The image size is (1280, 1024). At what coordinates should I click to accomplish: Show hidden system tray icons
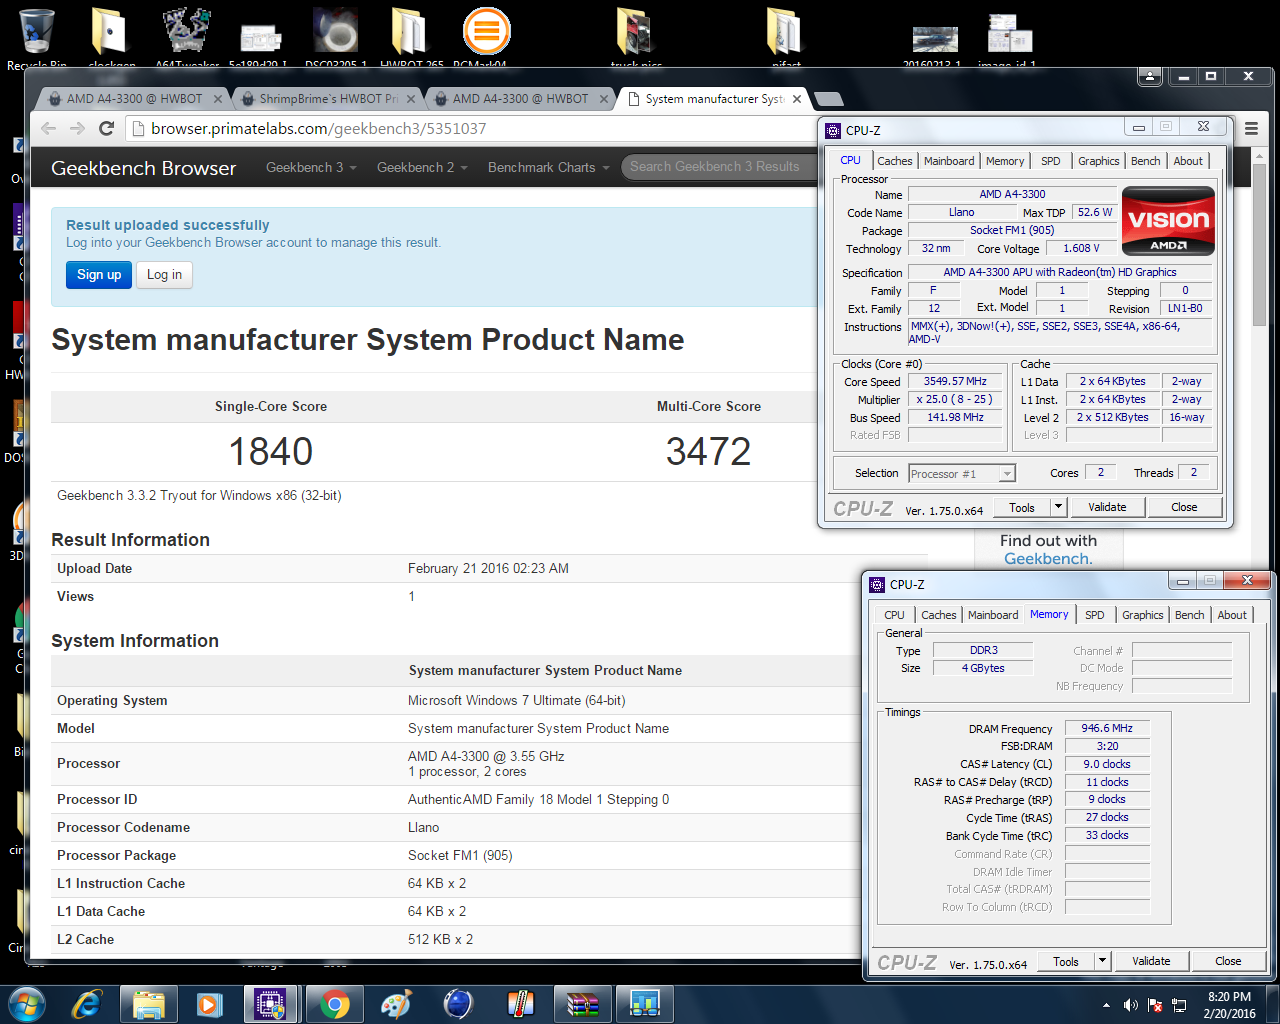coord(1106,1005)
